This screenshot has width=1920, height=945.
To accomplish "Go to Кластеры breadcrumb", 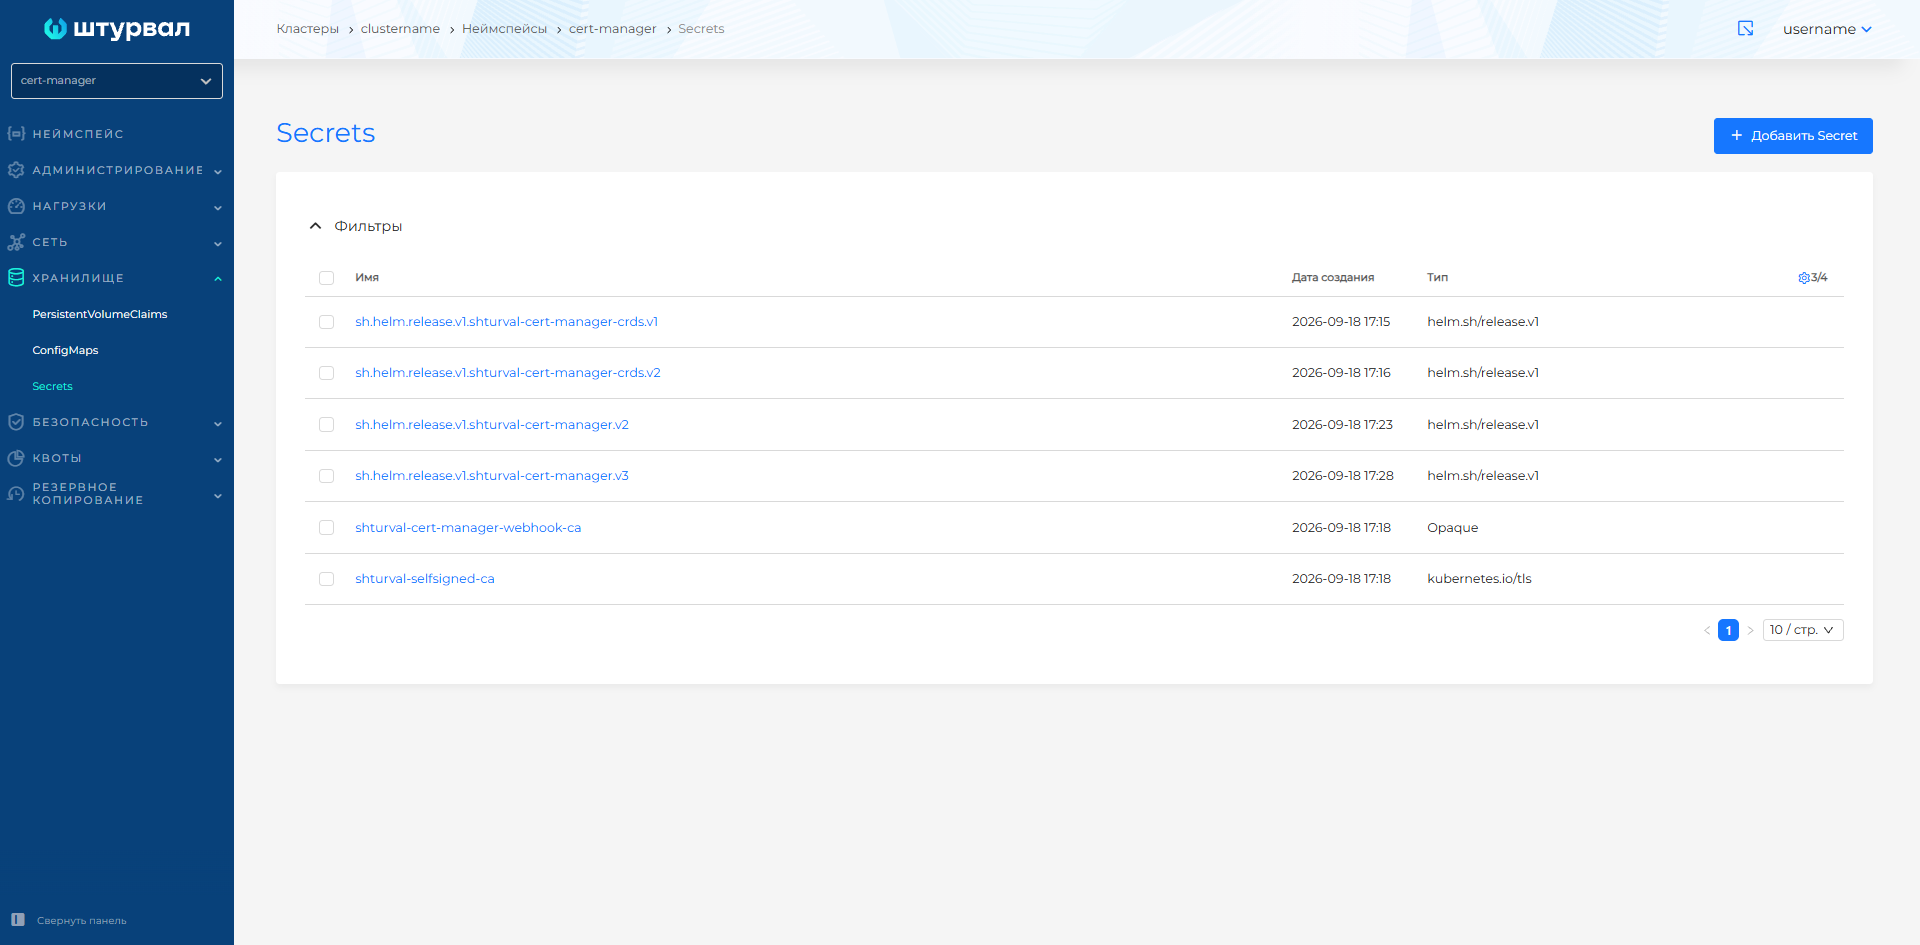I will [308, 29].
